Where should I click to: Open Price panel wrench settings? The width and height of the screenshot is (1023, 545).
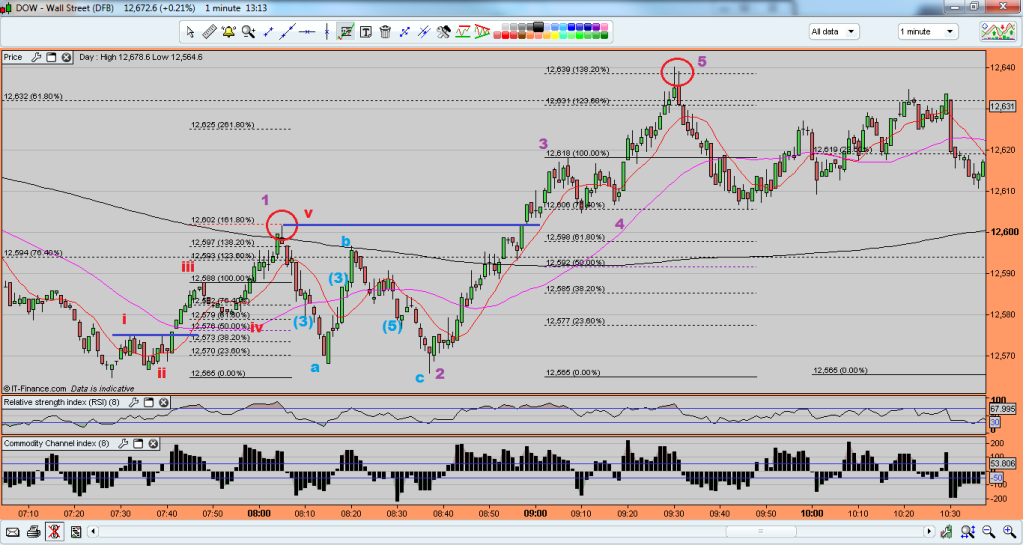[37, 57]
